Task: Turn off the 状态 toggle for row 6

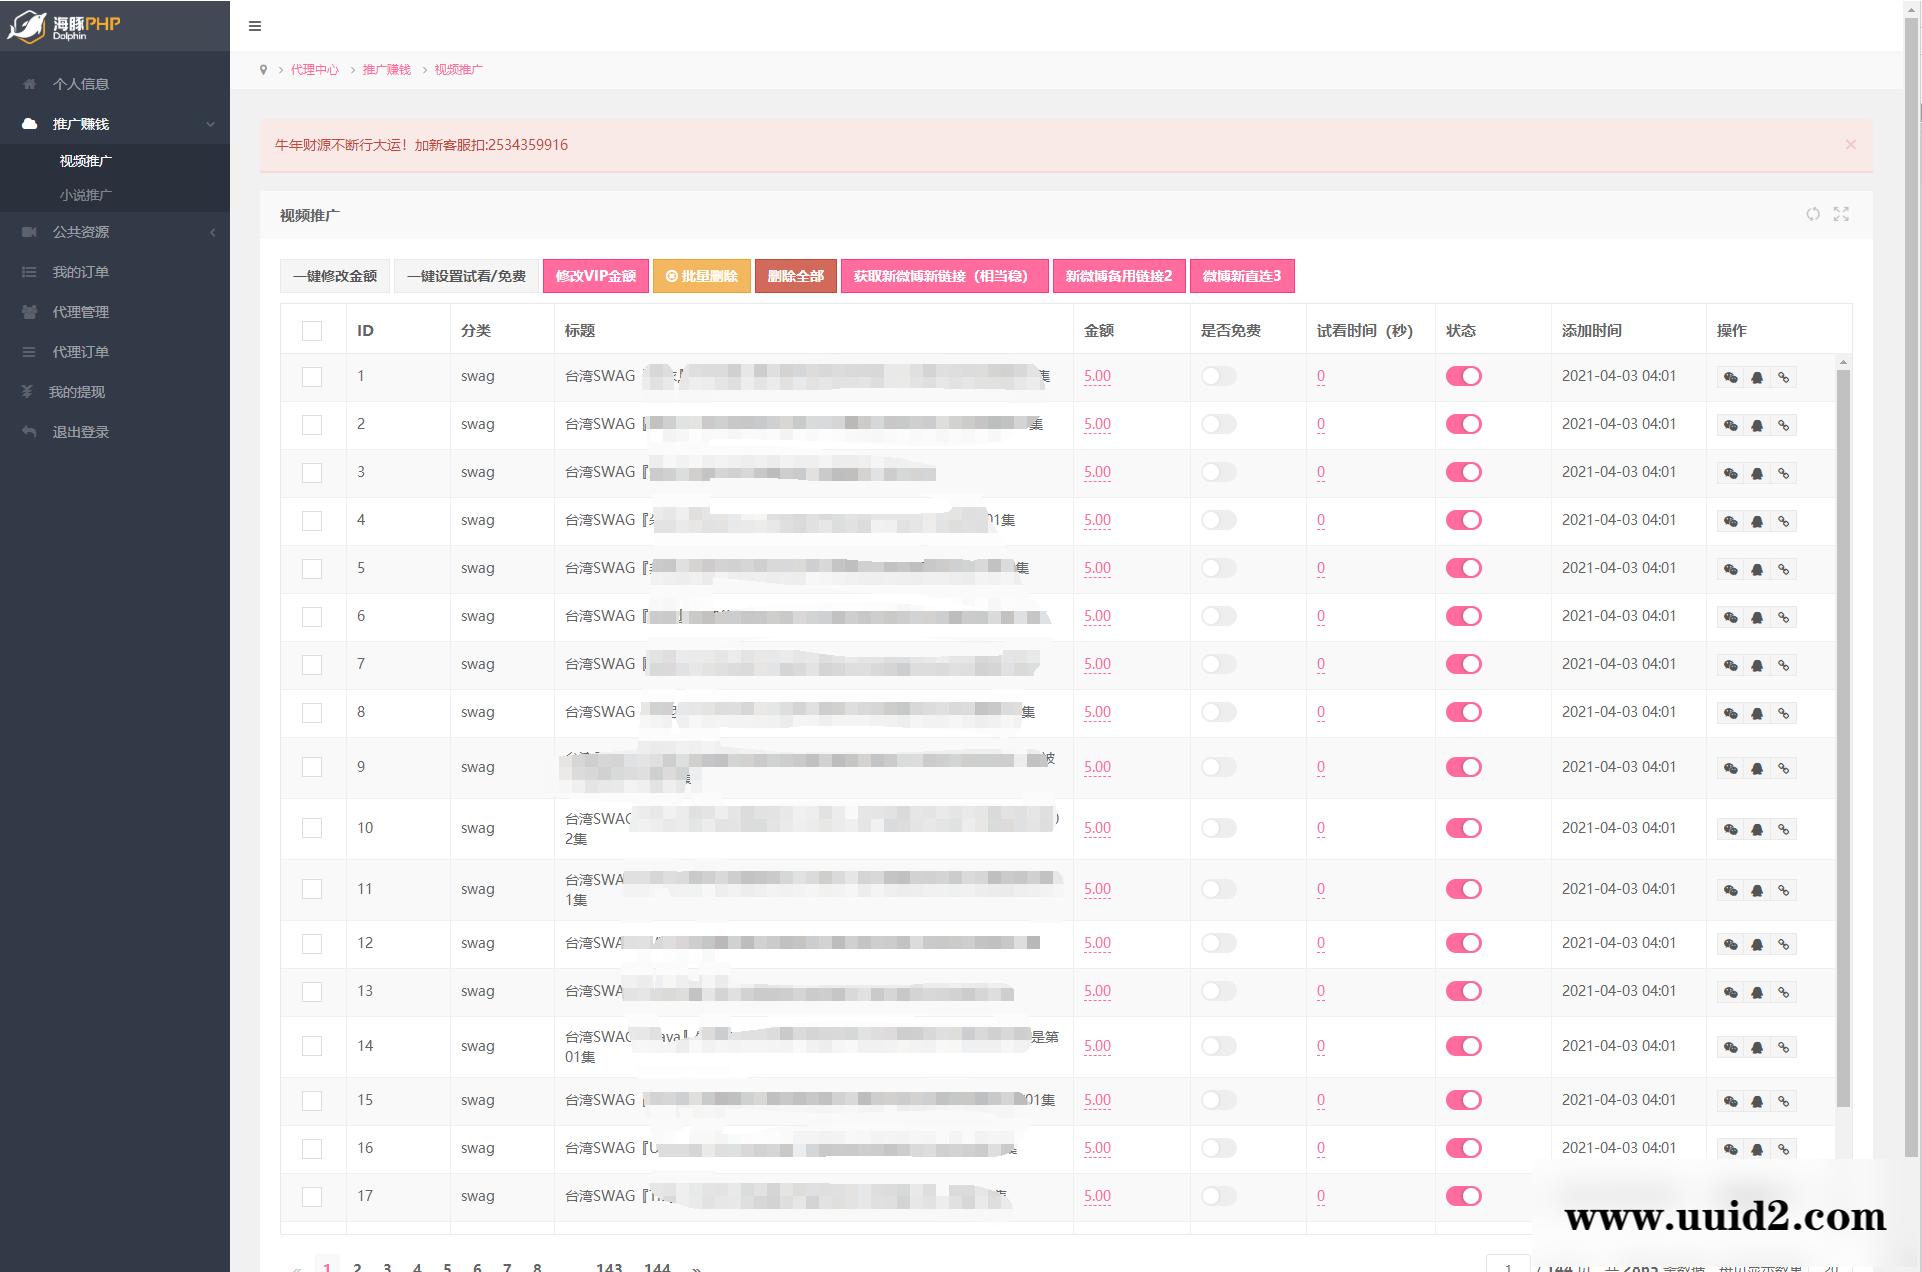Action: click(x=1463, y=616)
